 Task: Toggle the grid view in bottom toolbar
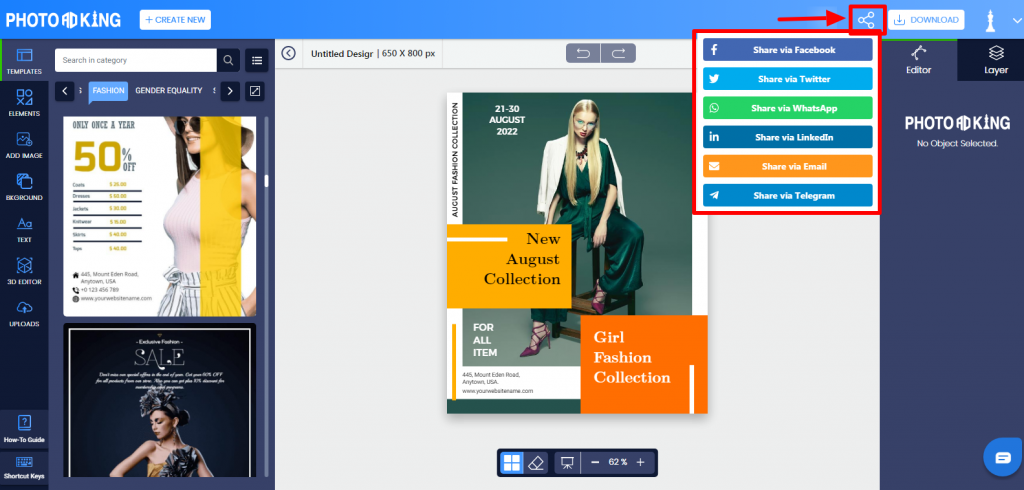(512, 463)
